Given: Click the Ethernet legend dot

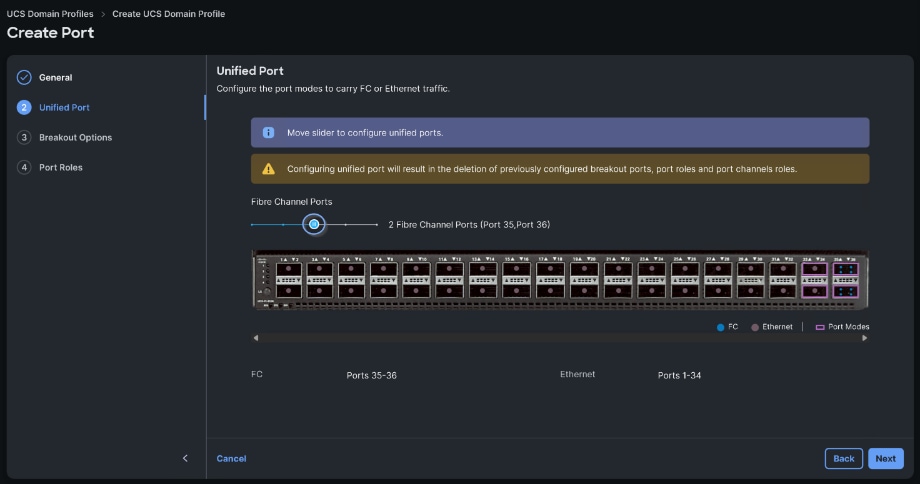Looking at the screenshot, I should tap(755, 327).
